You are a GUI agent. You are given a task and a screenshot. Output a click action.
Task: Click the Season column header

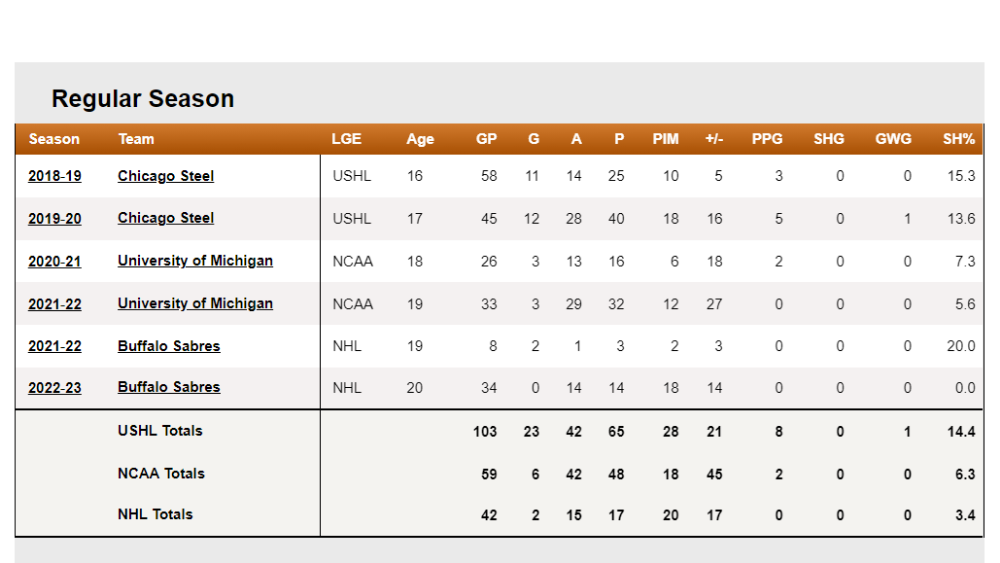point(54,139)
